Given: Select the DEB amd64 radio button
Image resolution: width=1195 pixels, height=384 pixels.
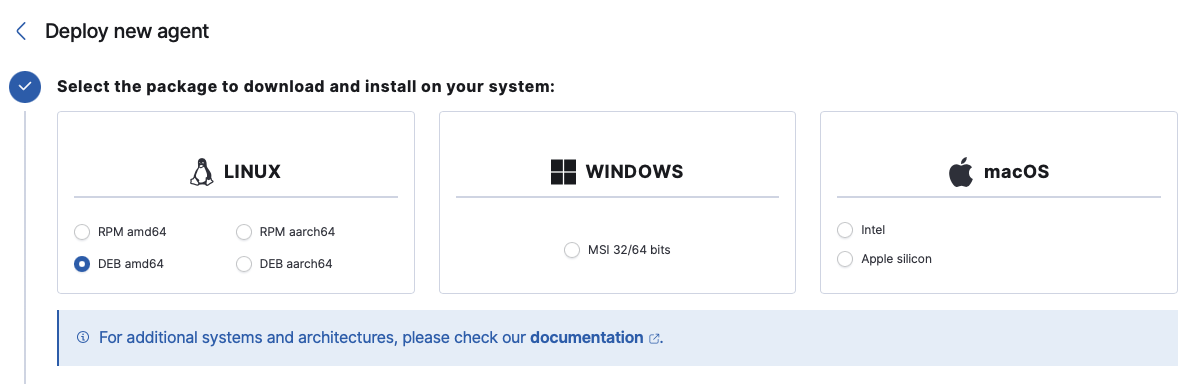Looking at the screenshot, I should click(x=82, y=264).
